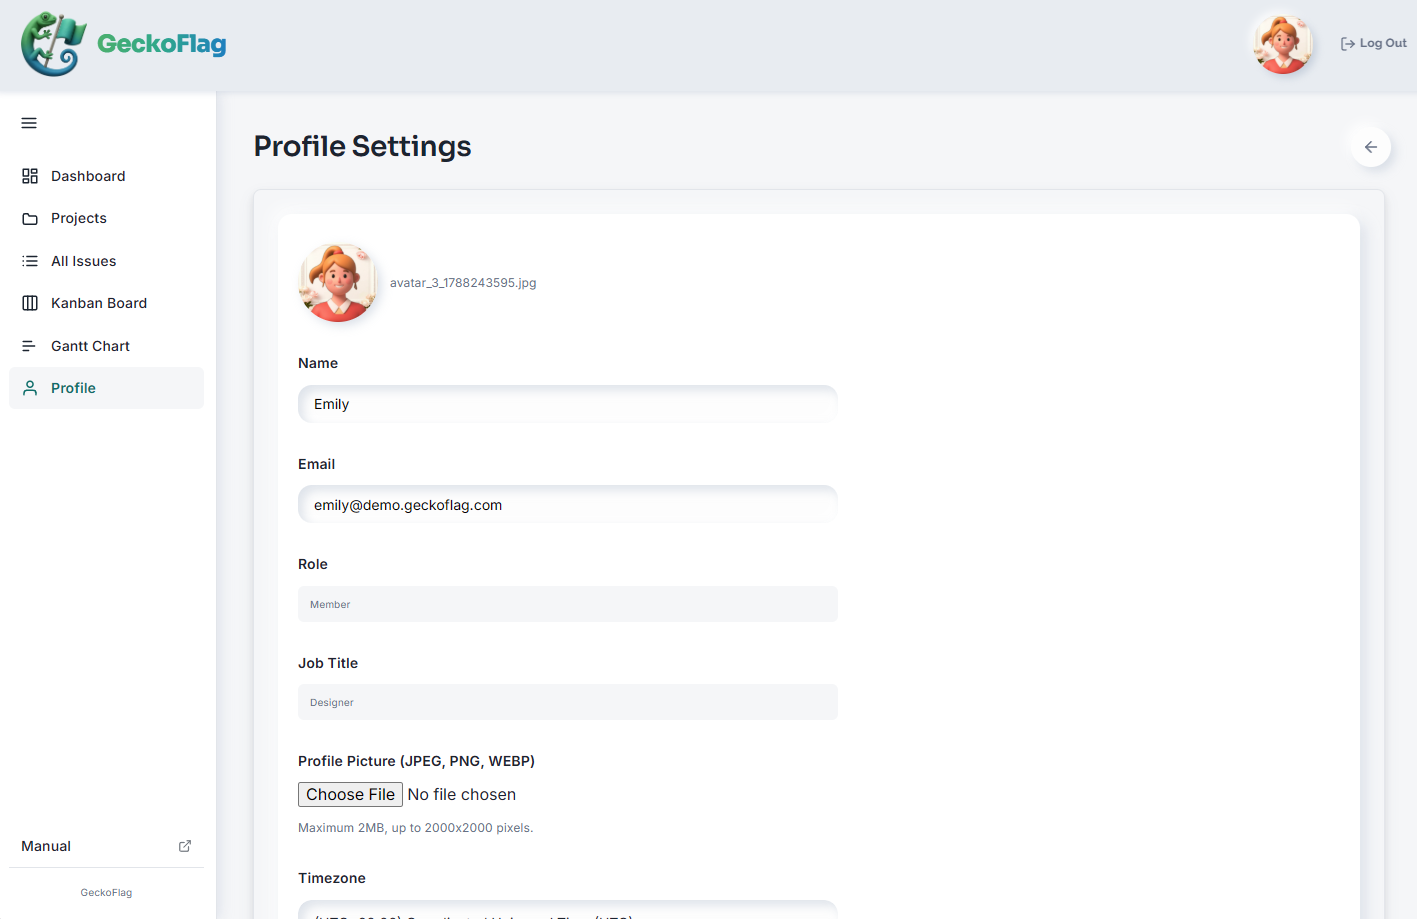The height and width of the screenshot is (919, 1417).
Task: Click the 'Maximum 2MB' hint text
Action: coord(416,828)
